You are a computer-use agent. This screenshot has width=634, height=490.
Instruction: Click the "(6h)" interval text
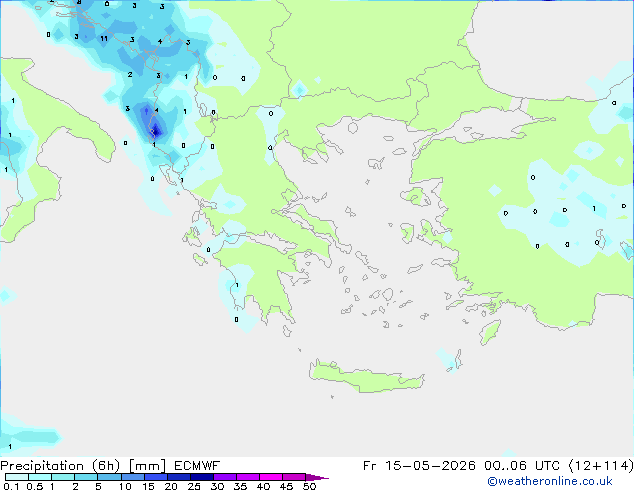click(x=106, y=466)
